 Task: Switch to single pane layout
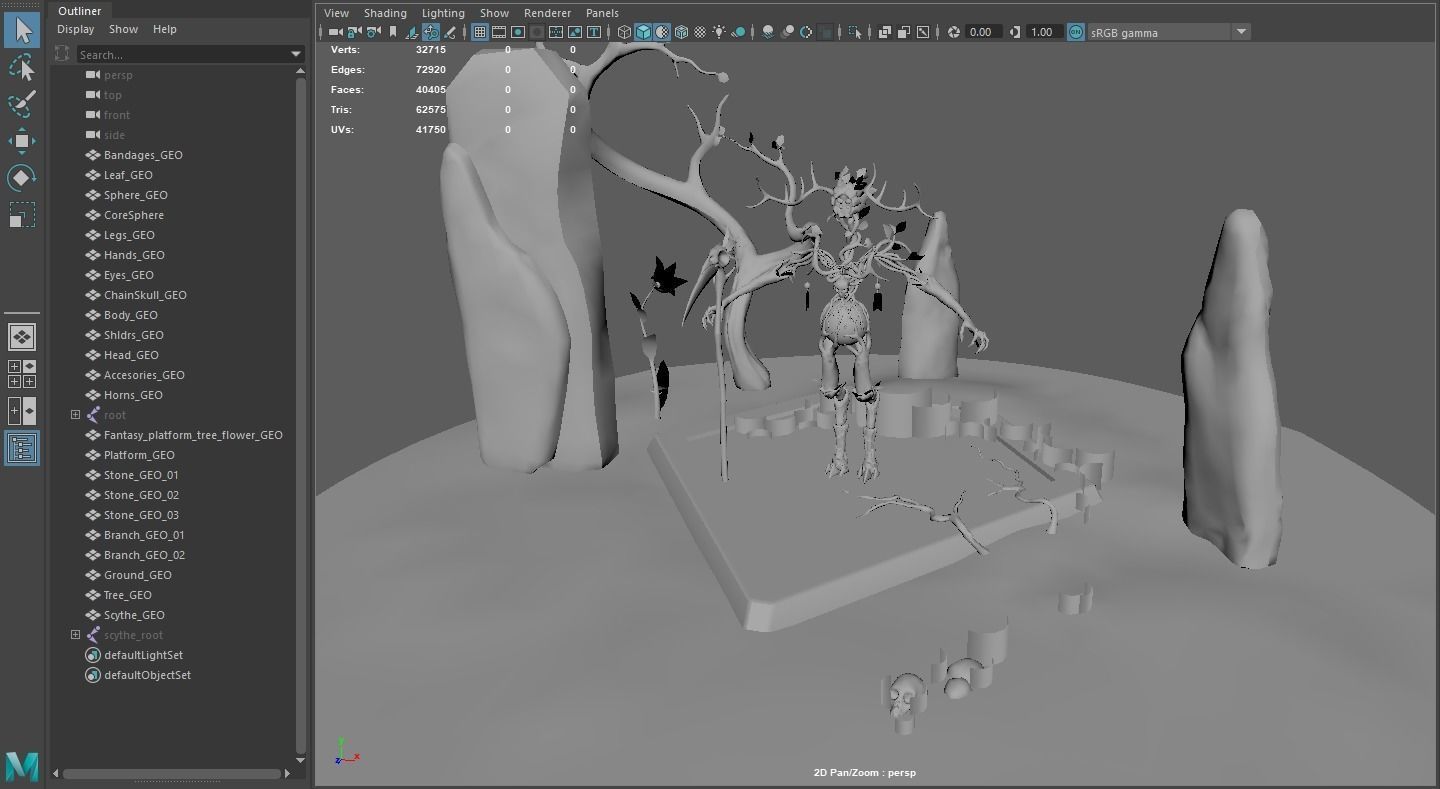coord(22,337)
